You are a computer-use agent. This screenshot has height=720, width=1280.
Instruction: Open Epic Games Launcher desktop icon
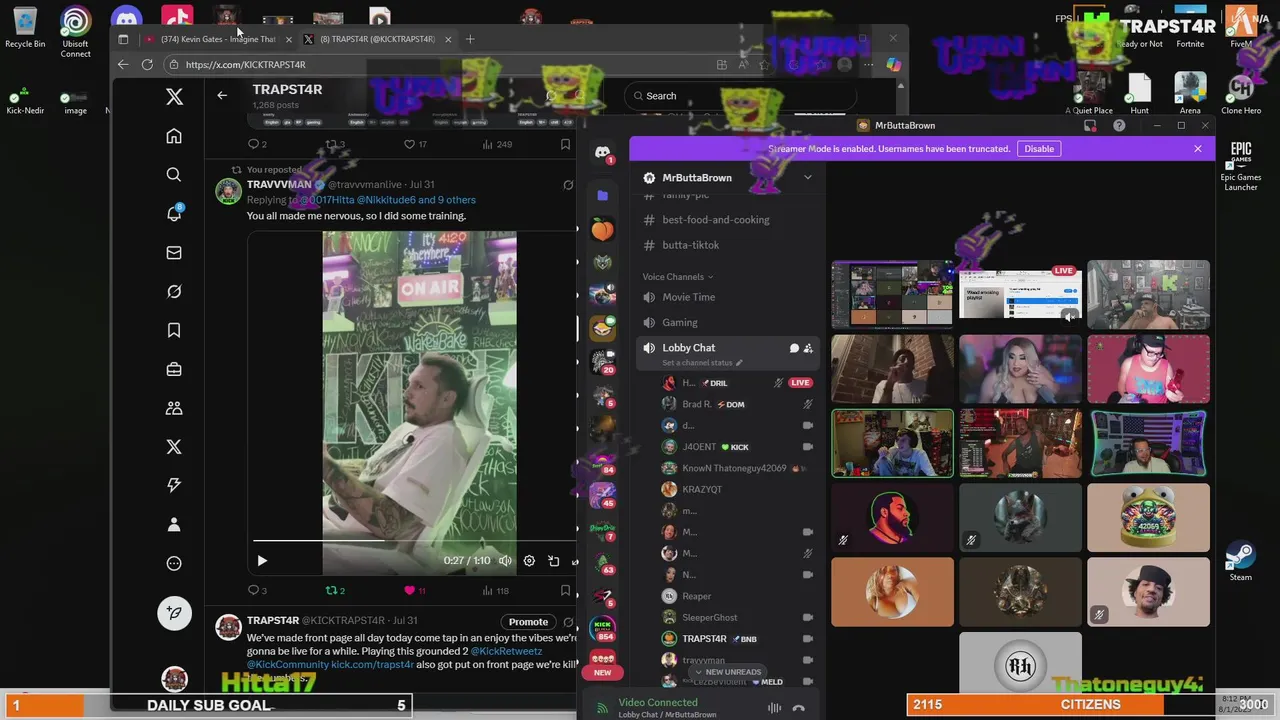coord(1240,166)
